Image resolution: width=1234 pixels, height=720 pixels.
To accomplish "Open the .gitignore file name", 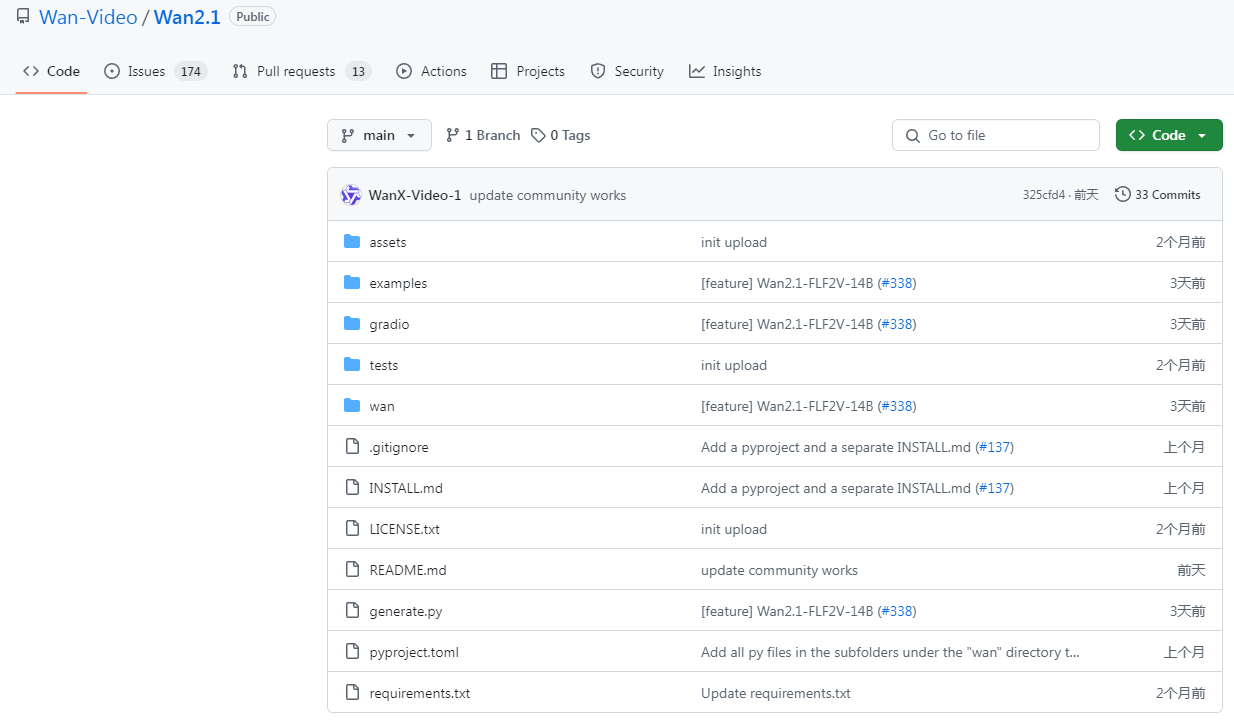I will (x=399, y=447).
